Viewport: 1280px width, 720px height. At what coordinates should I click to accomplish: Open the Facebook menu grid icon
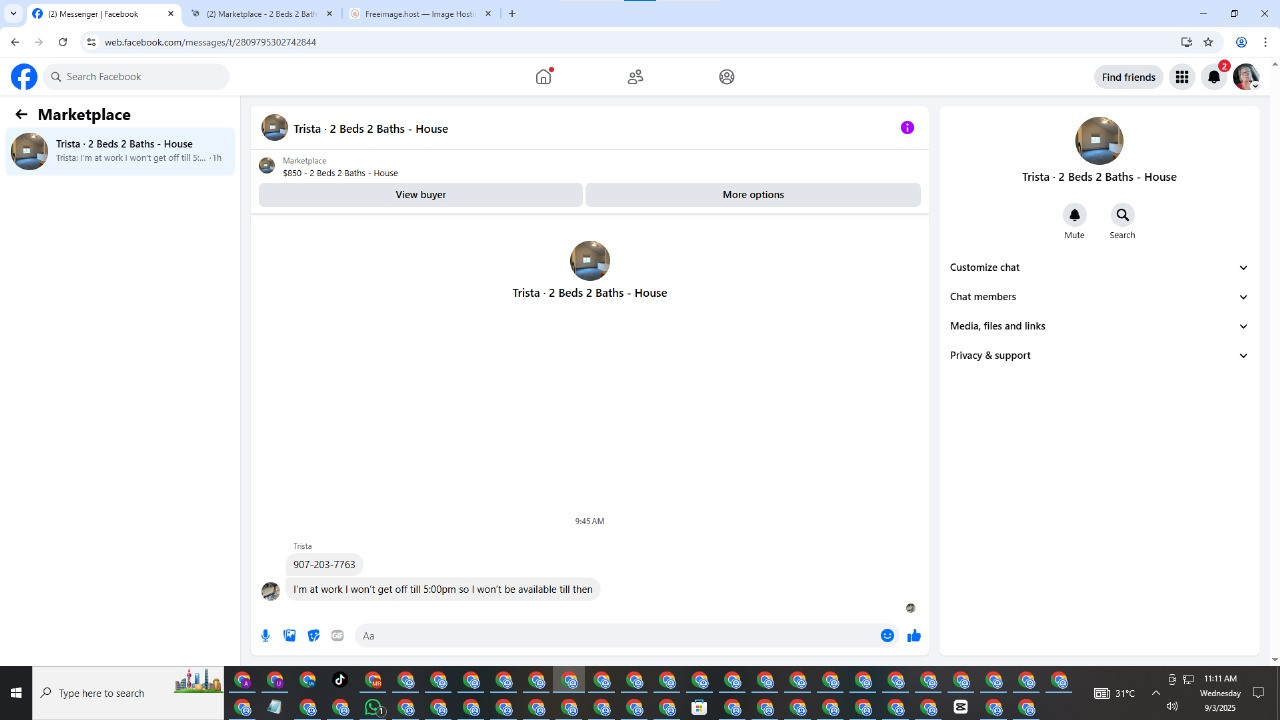1182,77
